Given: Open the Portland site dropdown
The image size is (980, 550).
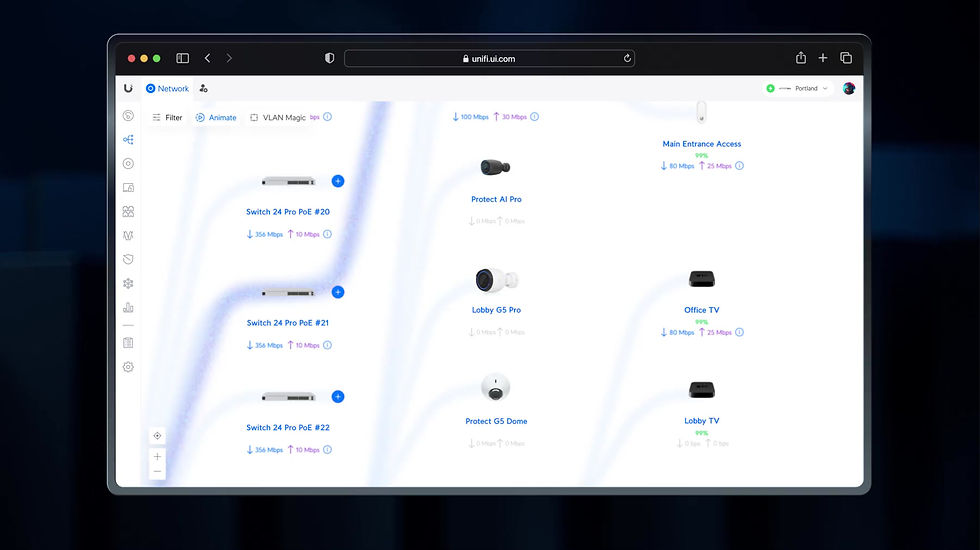Looking at the screenshot, I should (798, 89).
